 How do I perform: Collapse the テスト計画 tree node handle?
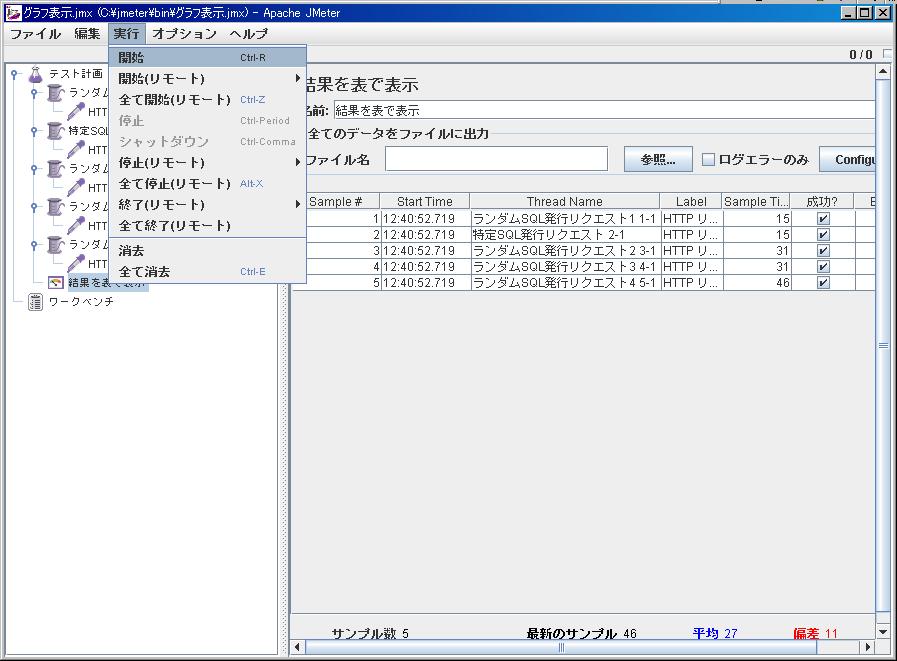pos(14,74)
